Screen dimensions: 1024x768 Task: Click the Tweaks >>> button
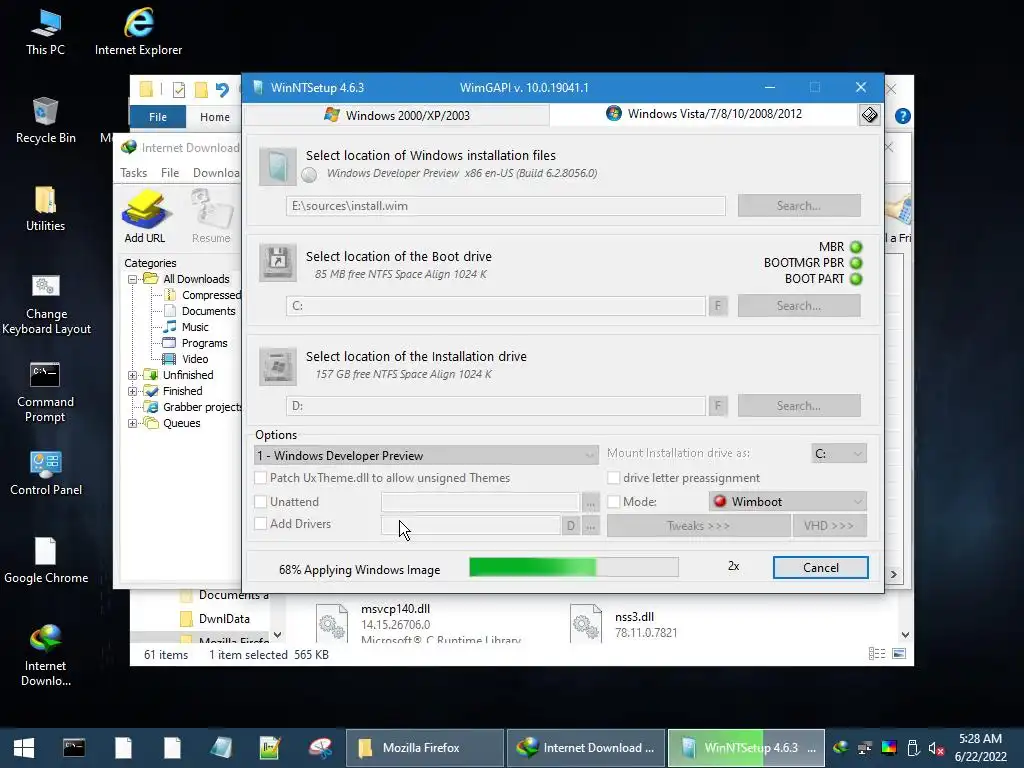click(x=698, y=526)
